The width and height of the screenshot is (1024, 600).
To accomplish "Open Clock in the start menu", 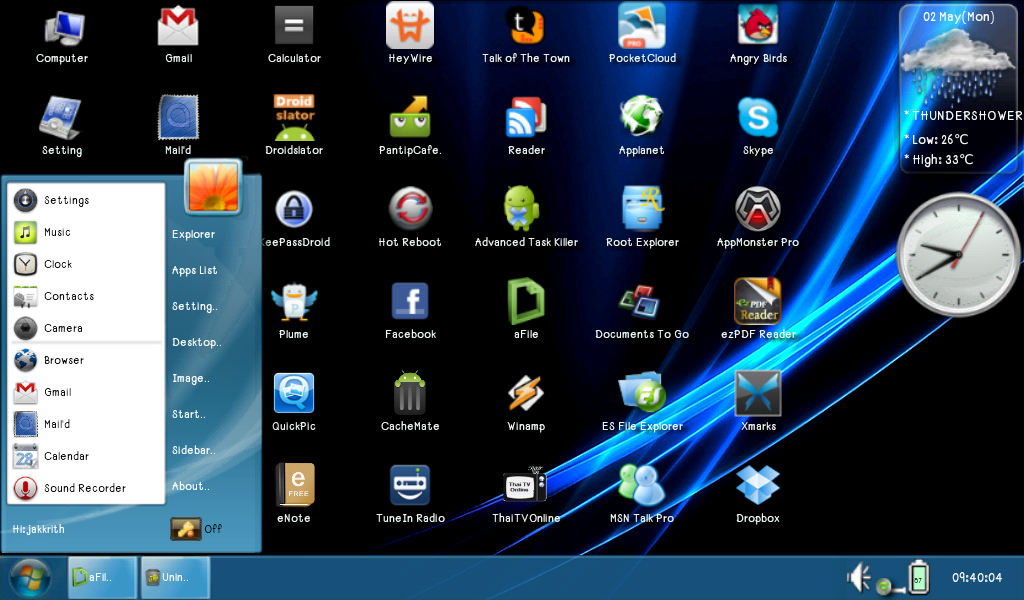I will (x=86, y=264).
